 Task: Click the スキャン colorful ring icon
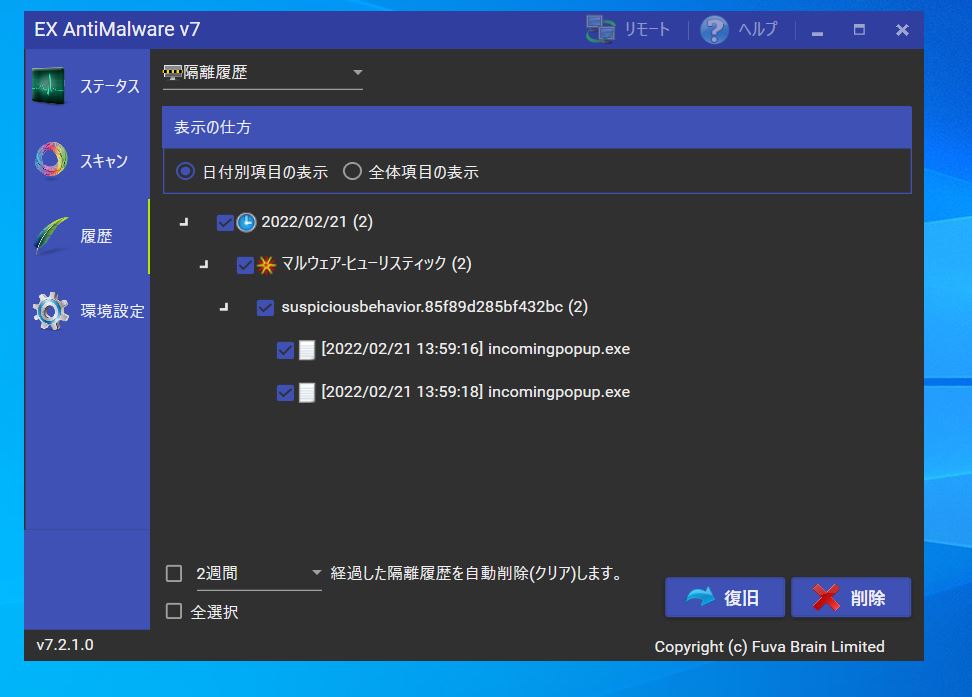click(51, 159)
